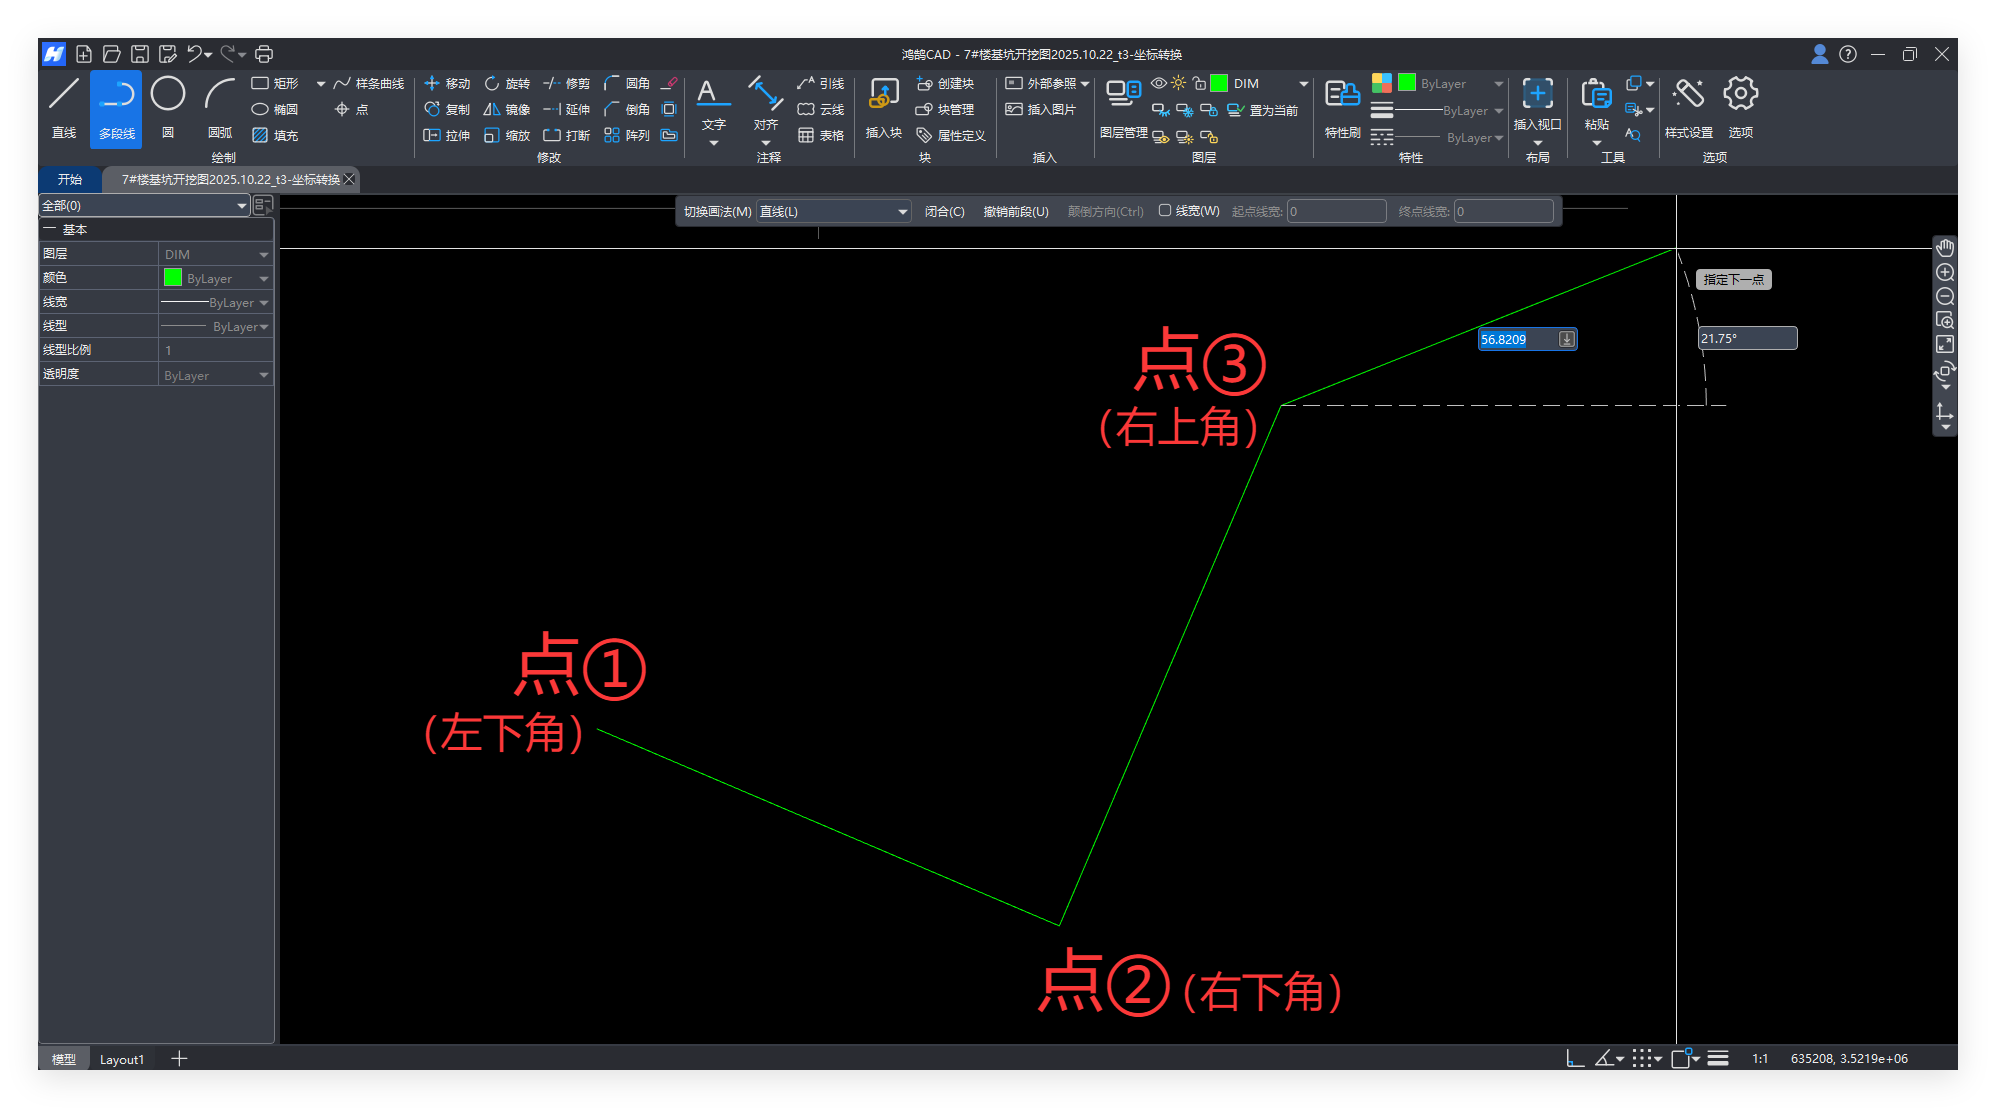Click the Zoom In magnifier in navigation bar

1945,272
